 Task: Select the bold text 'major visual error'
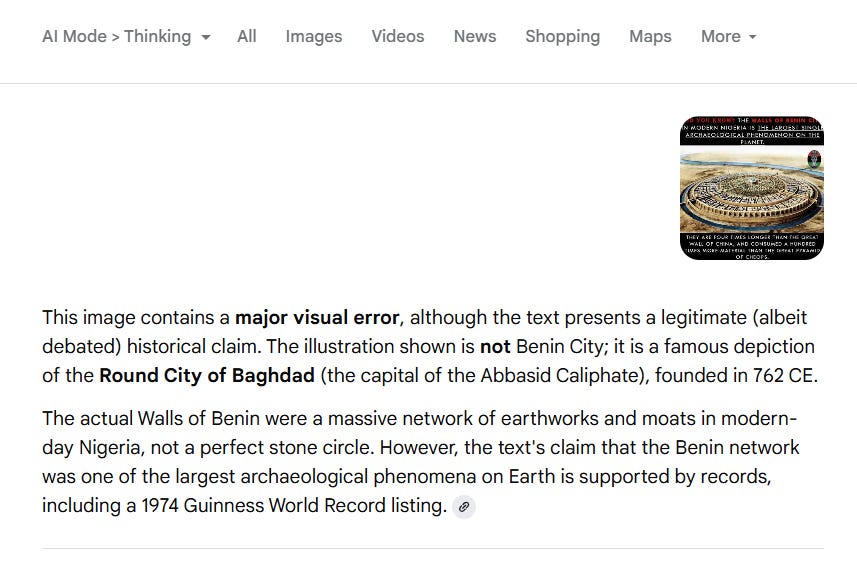point(317,318)
